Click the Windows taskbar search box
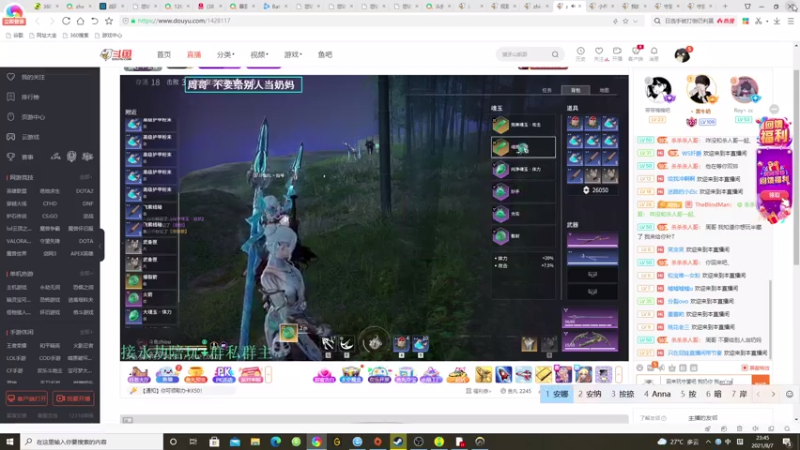The height and width of the screenshot is (450, 800). [x=92, y=441]
